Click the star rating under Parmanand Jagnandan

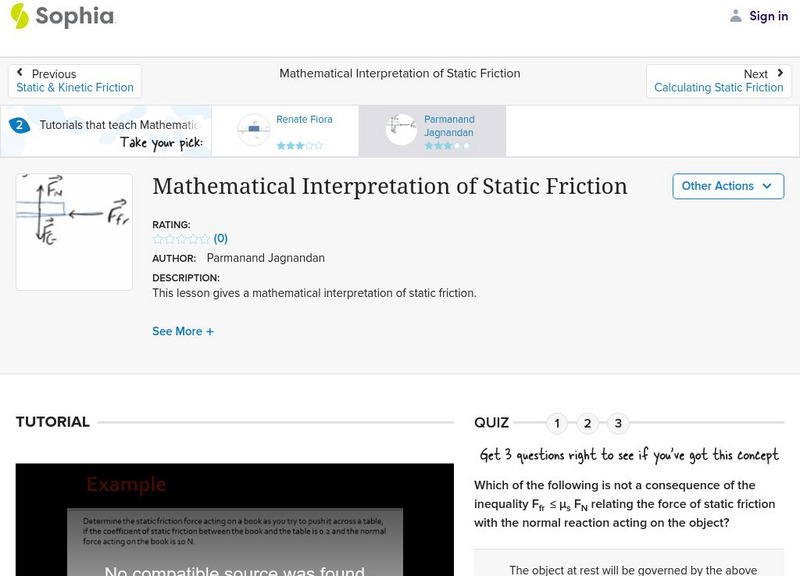coord(447,146)
